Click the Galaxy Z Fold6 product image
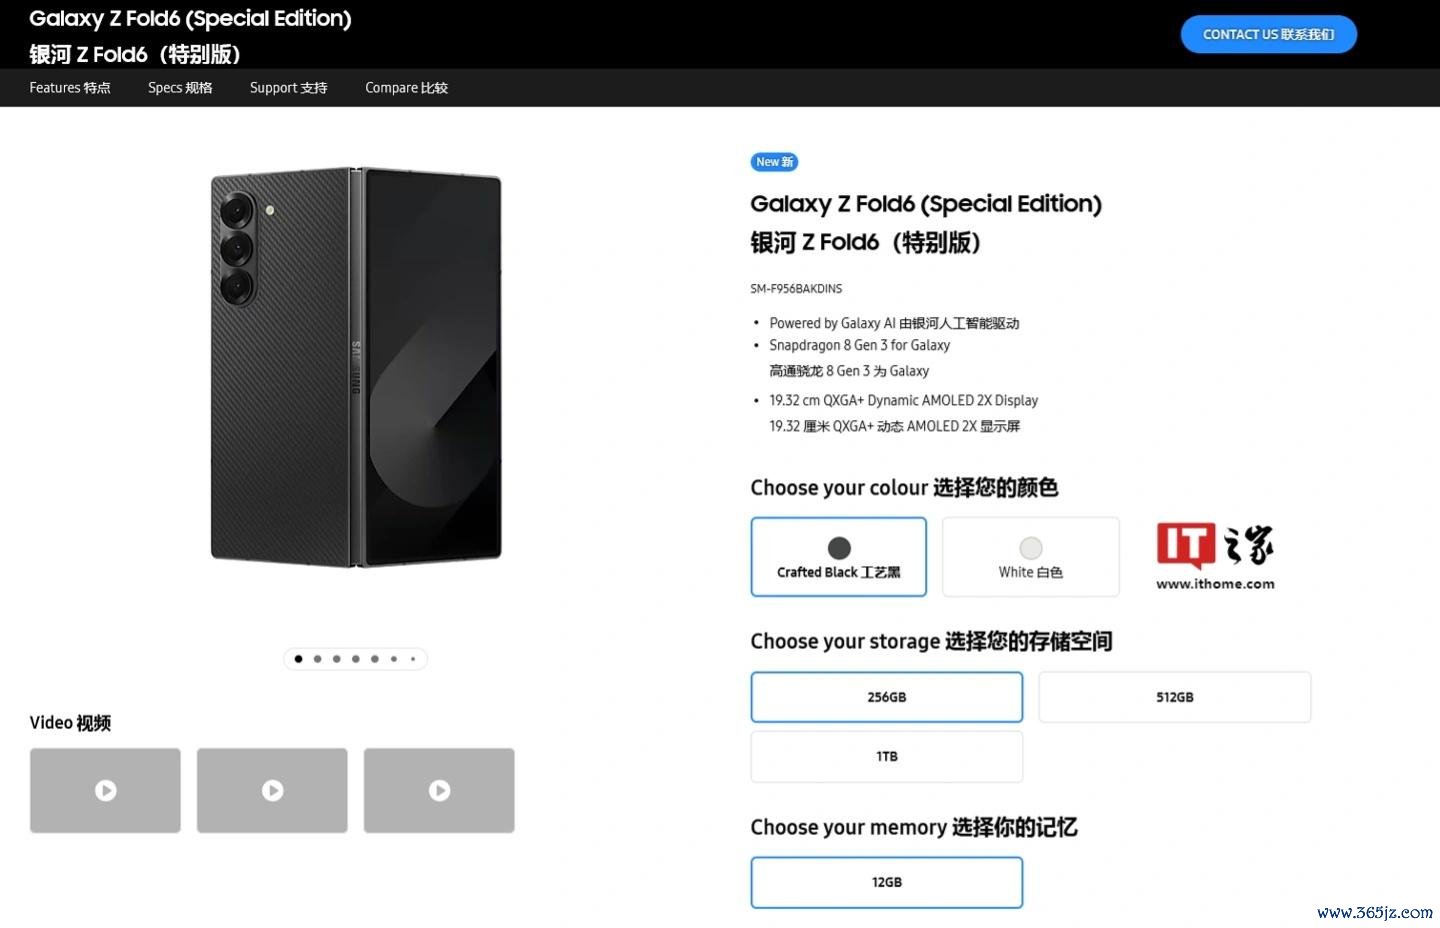 [x=355, y=367]
